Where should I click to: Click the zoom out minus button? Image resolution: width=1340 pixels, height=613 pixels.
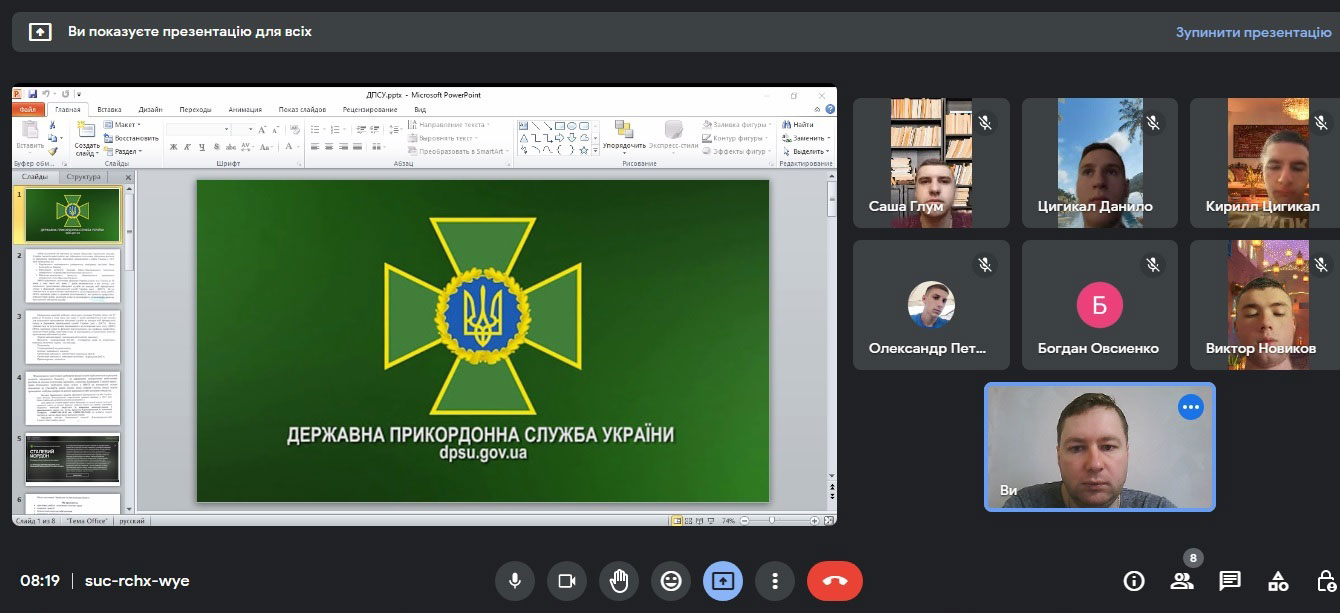(x=743, y=521)
